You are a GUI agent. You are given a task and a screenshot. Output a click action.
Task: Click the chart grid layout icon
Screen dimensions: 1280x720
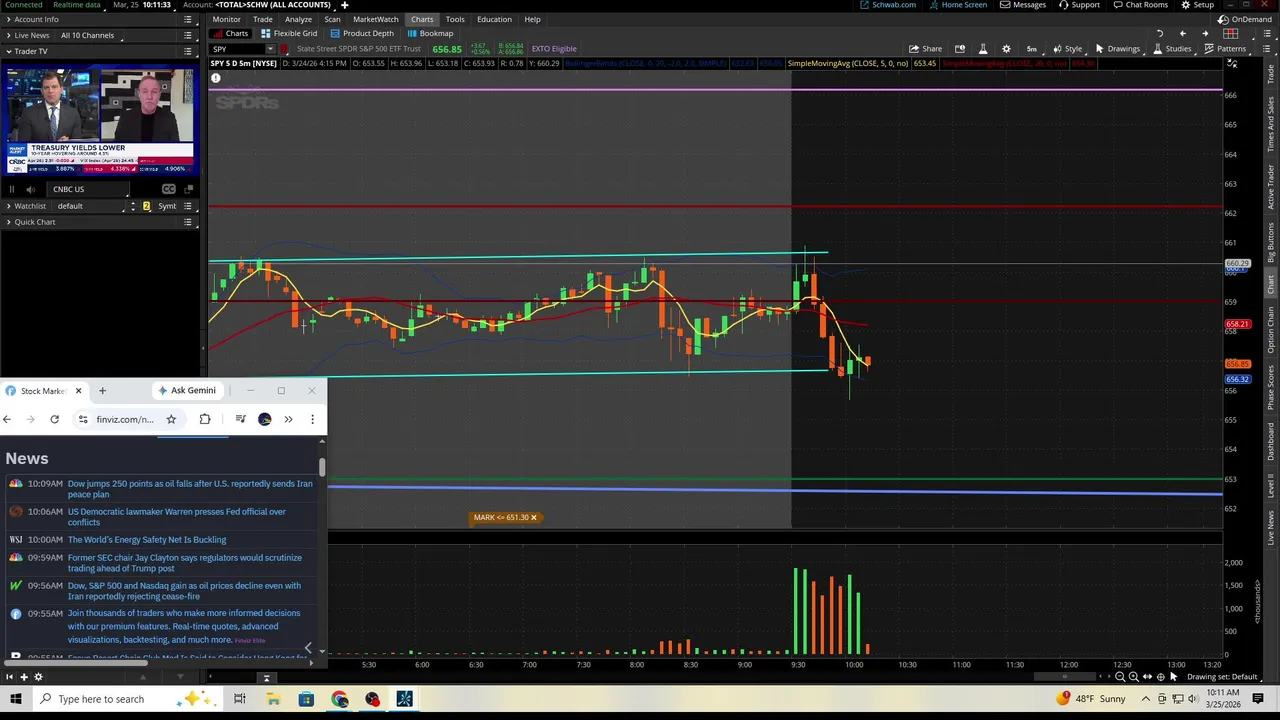tap(1230, 34)
